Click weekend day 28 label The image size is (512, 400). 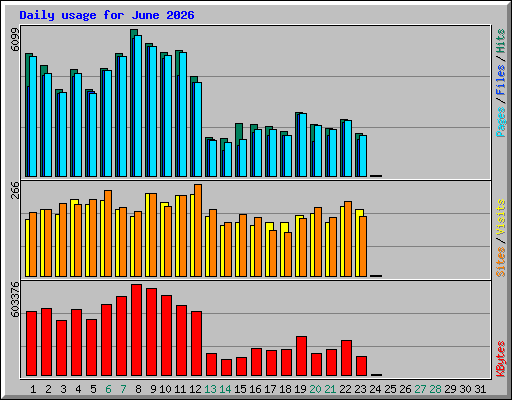click(x=435, y=389)
